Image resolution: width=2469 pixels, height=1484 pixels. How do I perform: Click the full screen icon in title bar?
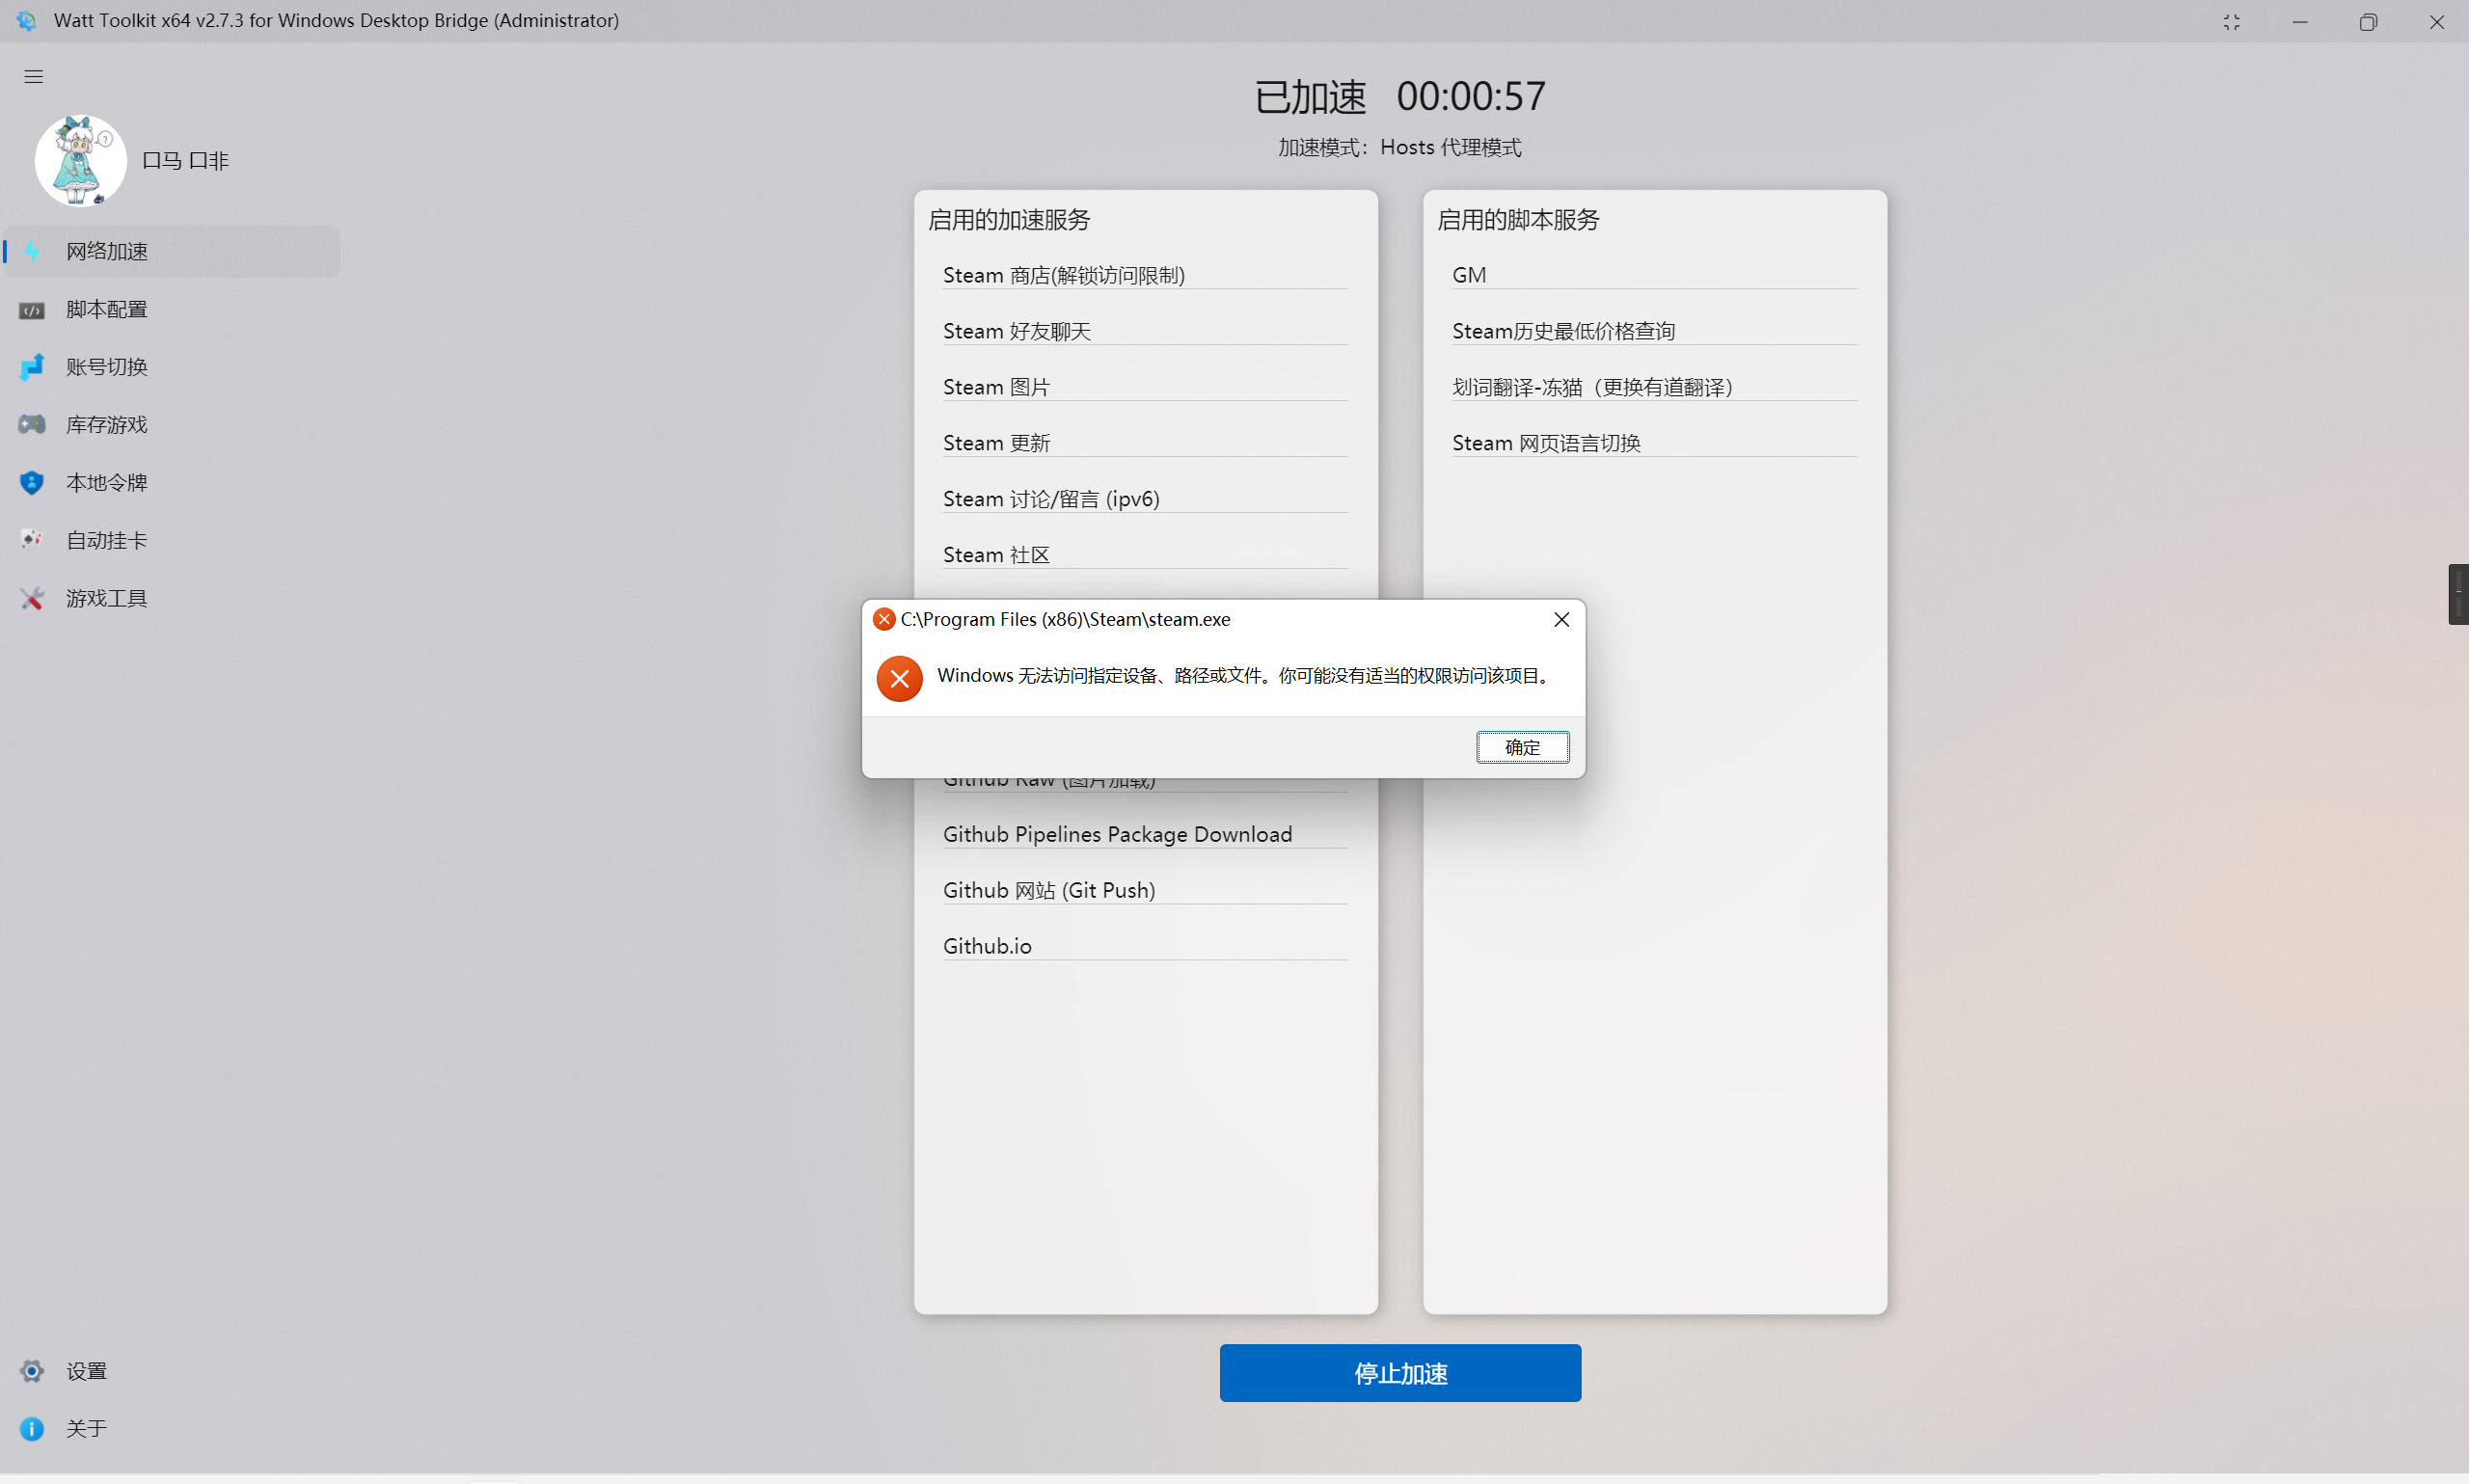pos(2231,21)
